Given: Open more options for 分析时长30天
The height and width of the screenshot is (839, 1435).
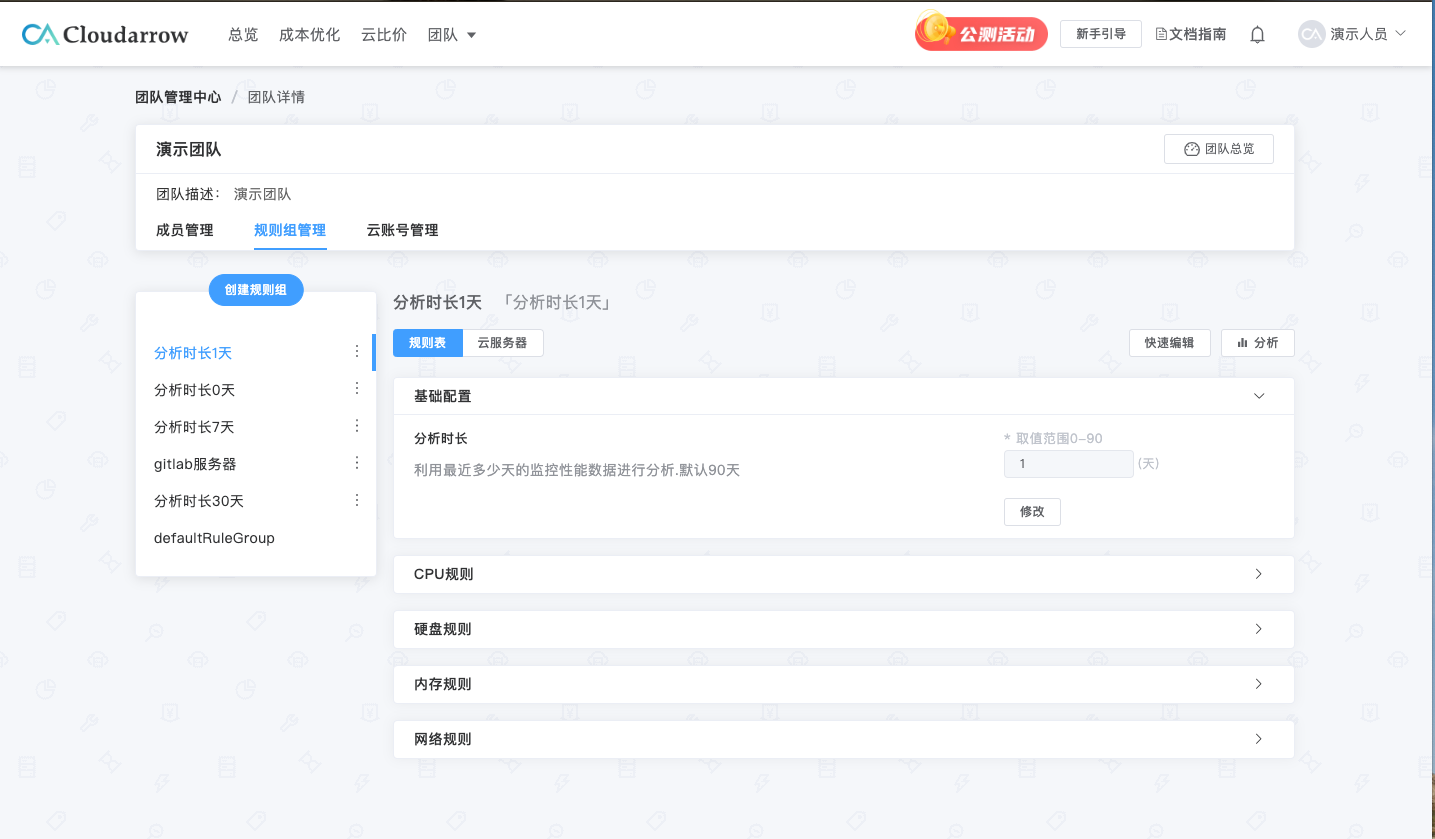Looking at the screenshot, I should click(357, 500).
